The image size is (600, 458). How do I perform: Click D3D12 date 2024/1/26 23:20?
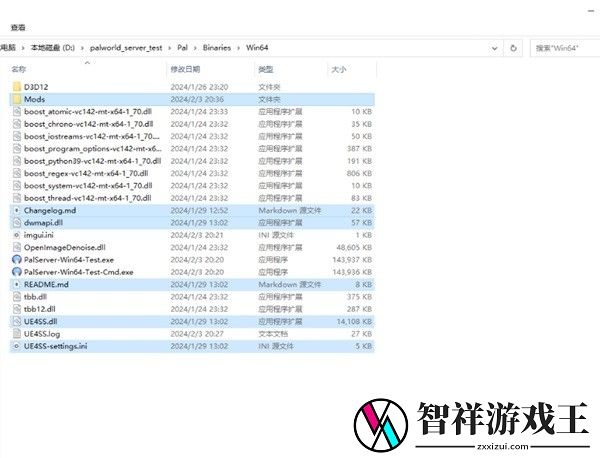tap(199, 87)
